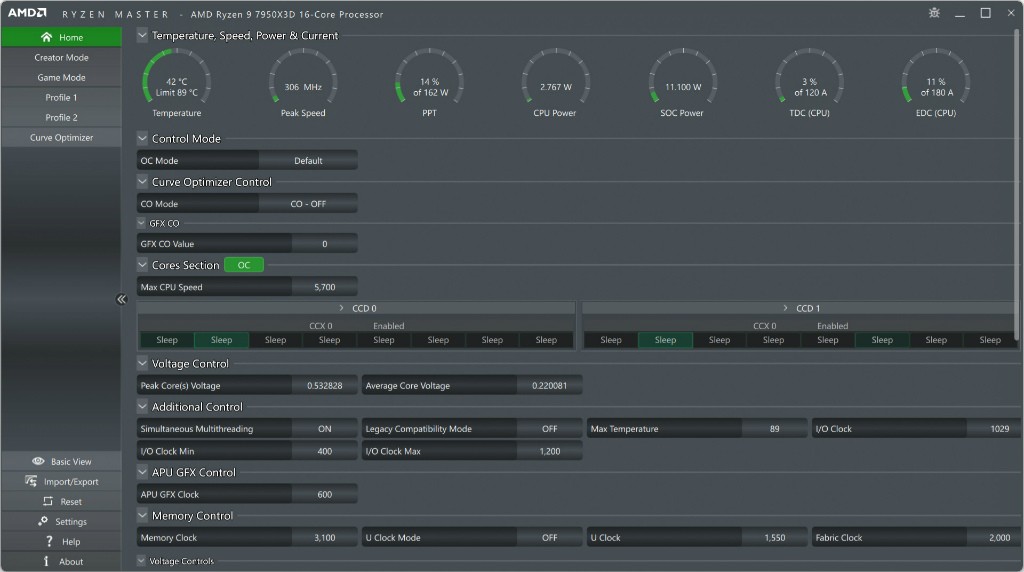Screen dimensions: 1024x572
Task: Click the Max CPU Speed value field
Action: [324, 287]
